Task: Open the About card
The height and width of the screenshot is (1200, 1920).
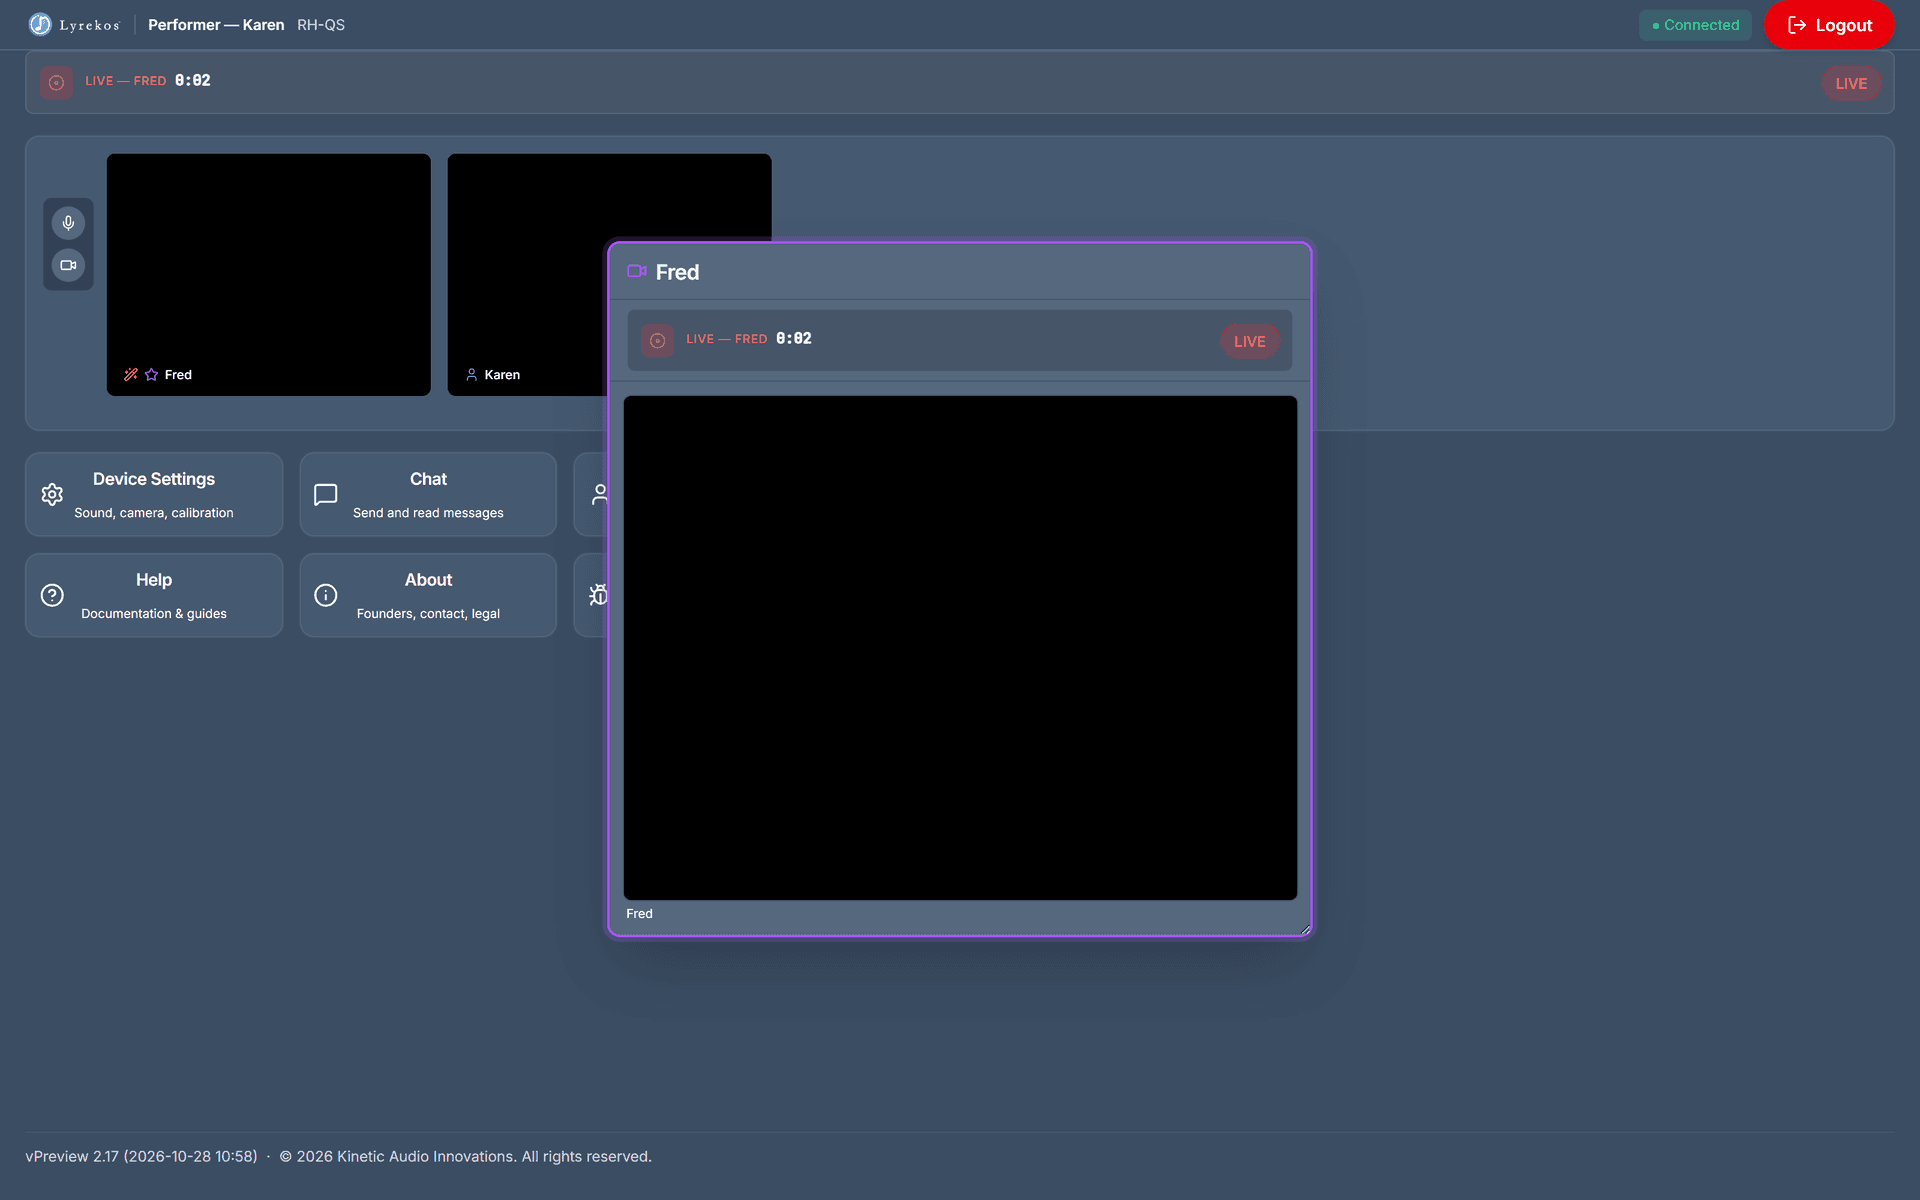Action: pos(428,595)
